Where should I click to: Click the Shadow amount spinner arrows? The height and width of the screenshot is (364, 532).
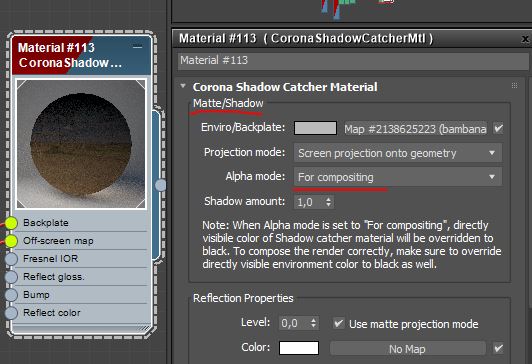point(328,202)
